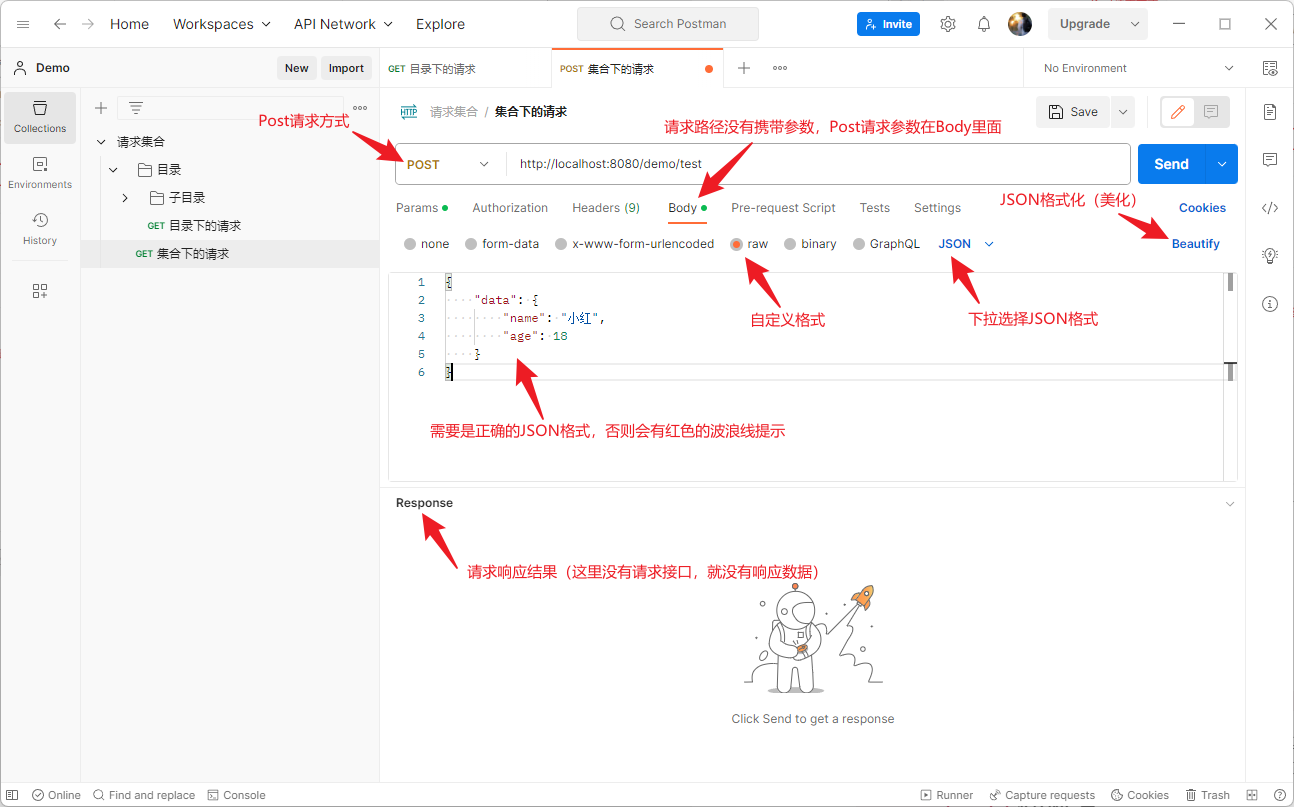Open Documentation icon in right sidebar
The height and width of the screenshot is (807, 1294).
click(1270, 112)
